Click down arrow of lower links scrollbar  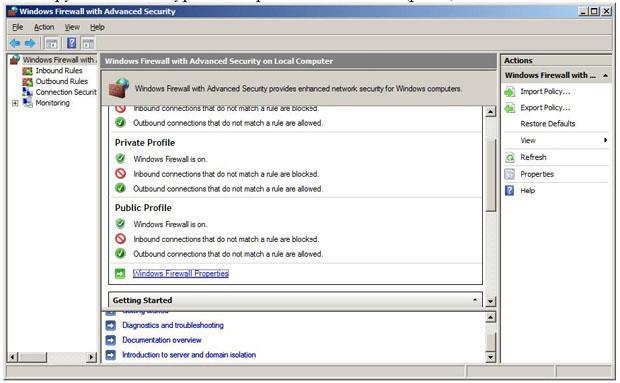pos(490,358)
